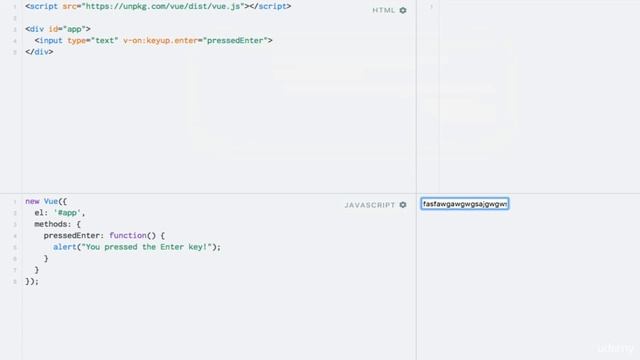Click the "new Vue({" code line
Viewport: 640px width, 360px height.
pos(46,201)
